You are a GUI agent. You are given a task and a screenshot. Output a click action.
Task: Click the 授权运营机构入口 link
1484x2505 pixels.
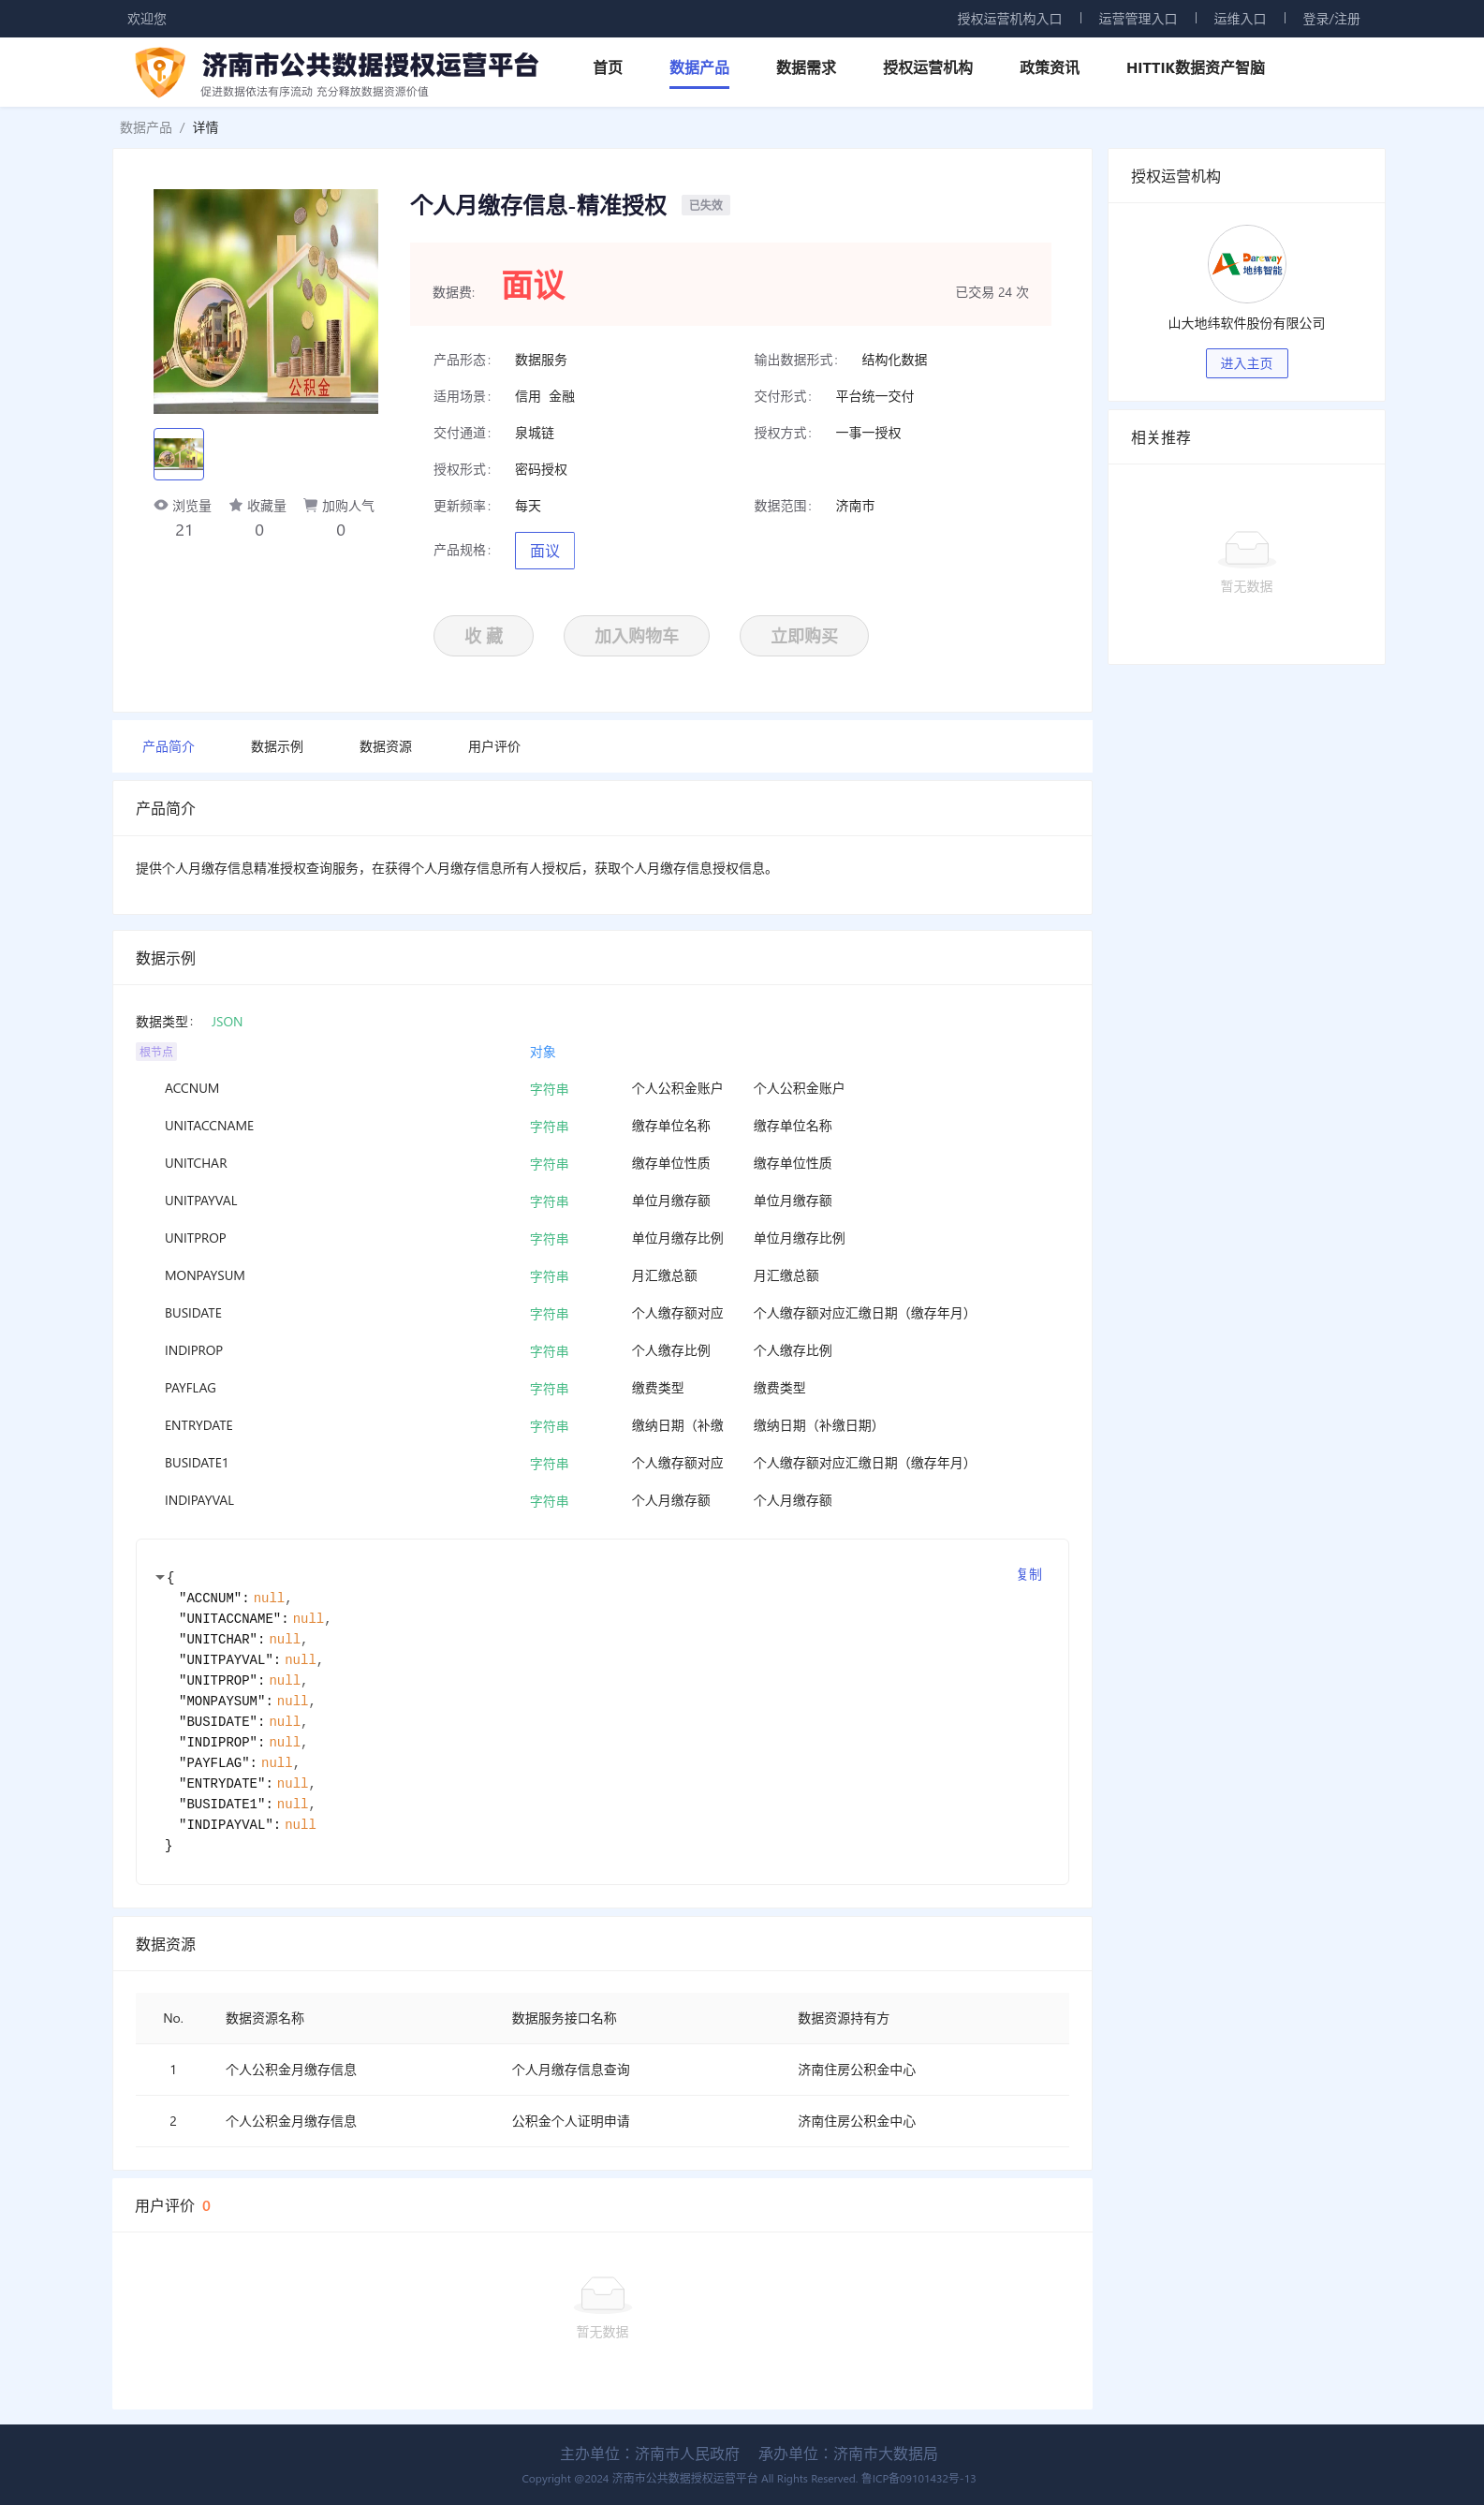(x=1009, y=19)
